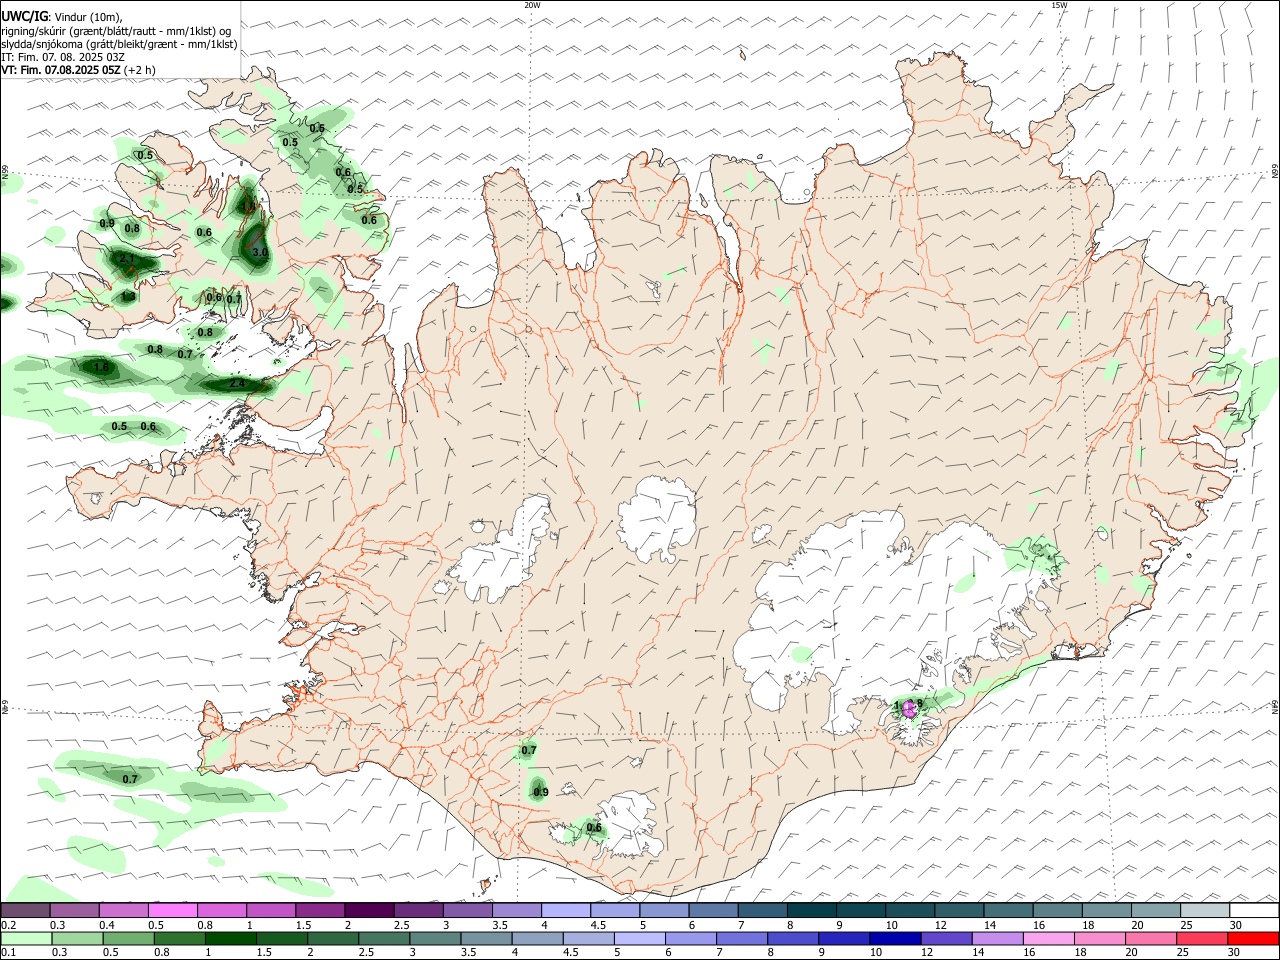Select the dark teal 8–9 sleet/snow legend swatch
Viewport: 1280px width, 960px height.
(811, 910)
